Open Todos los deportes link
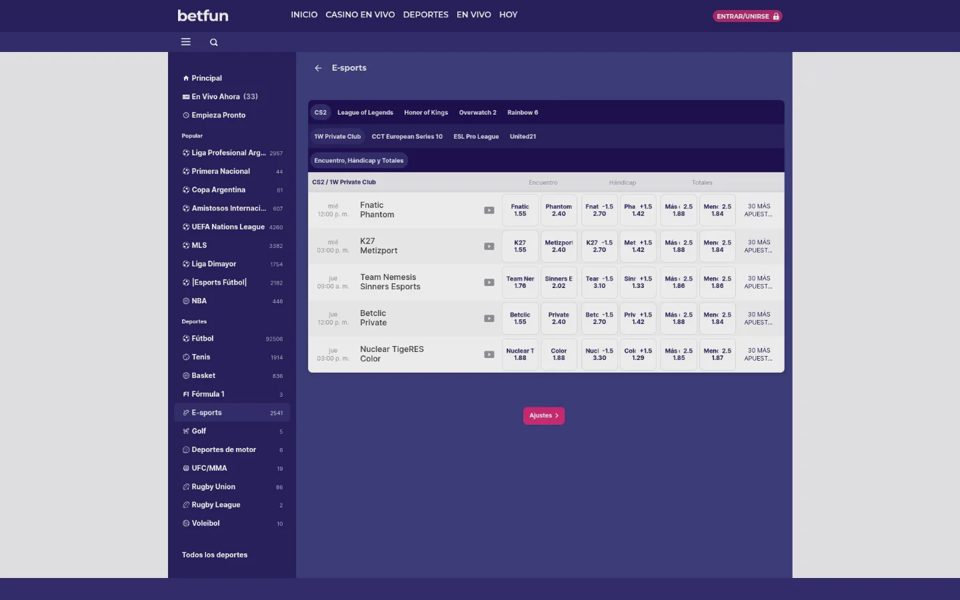The width and height of the screenshot is (960, 600). click(215, 555)
